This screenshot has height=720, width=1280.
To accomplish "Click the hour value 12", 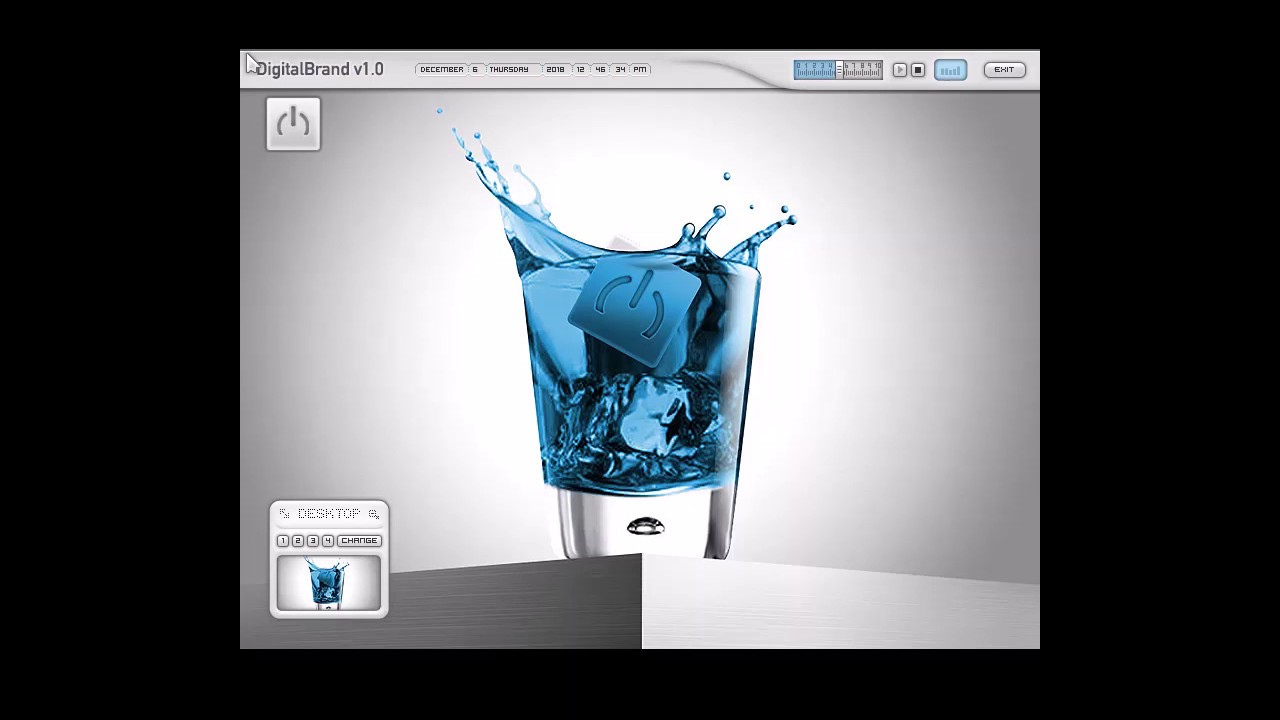I will (580, 70).
